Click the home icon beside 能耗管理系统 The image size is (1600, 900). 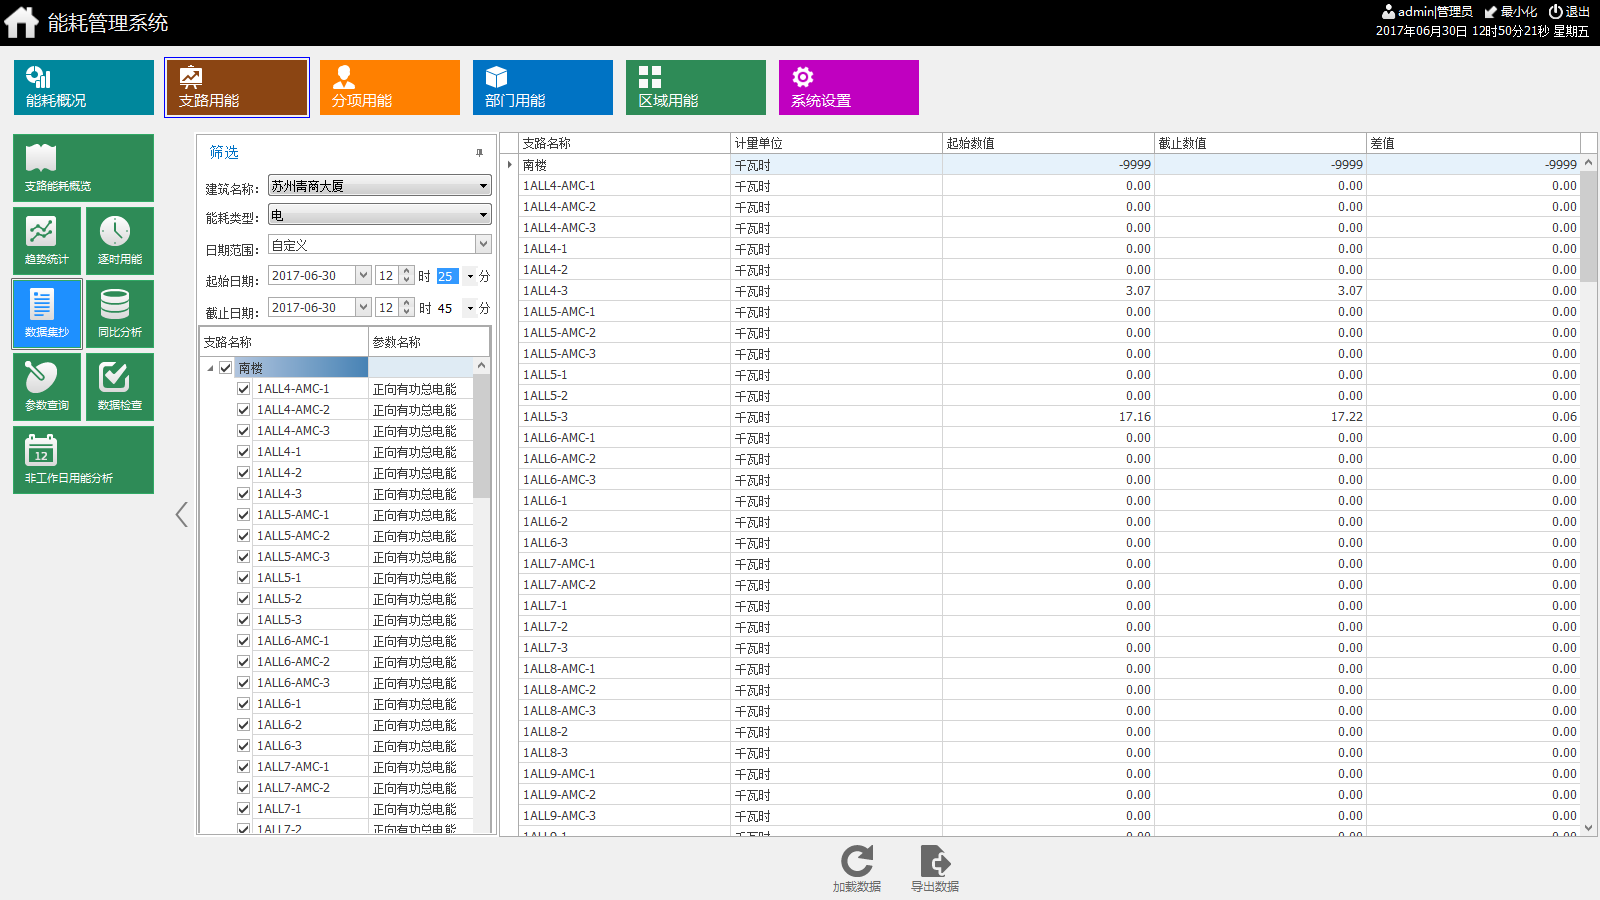pos(21,22)
